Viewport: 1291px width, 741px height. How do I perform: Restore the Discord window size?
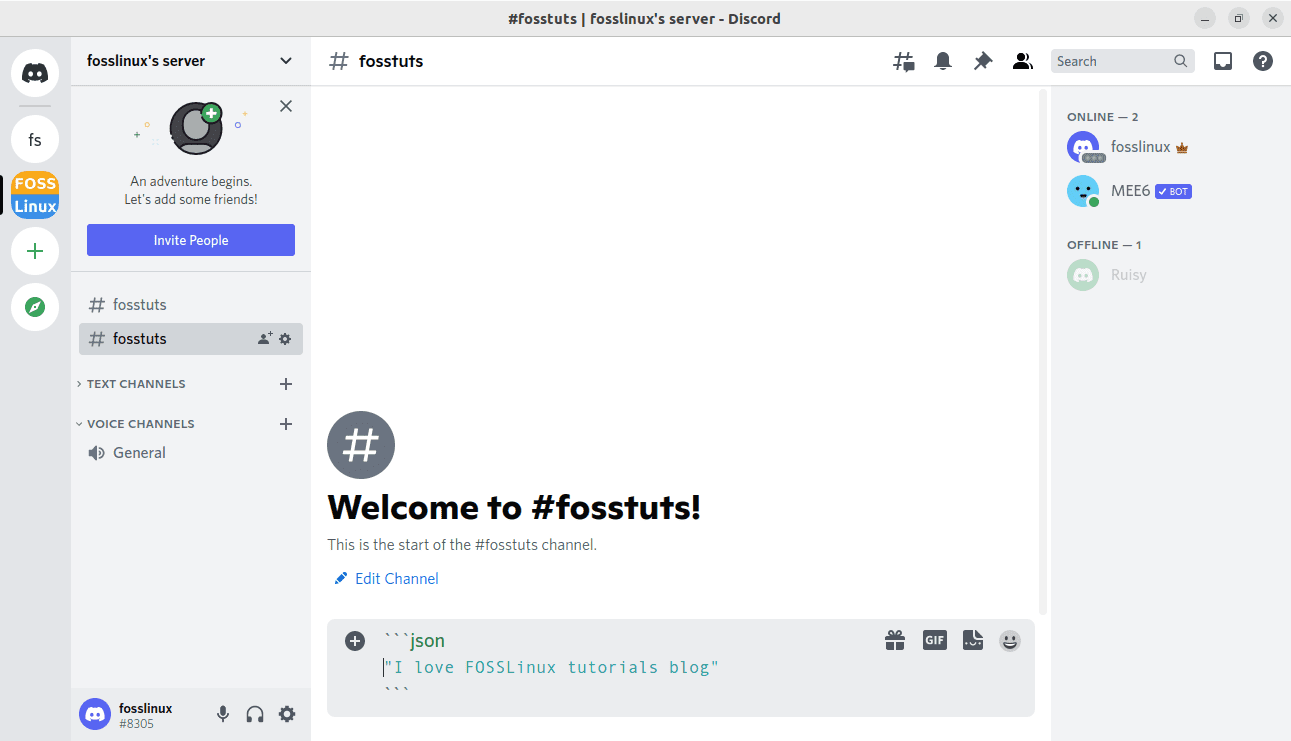[x=1239, y=18]
